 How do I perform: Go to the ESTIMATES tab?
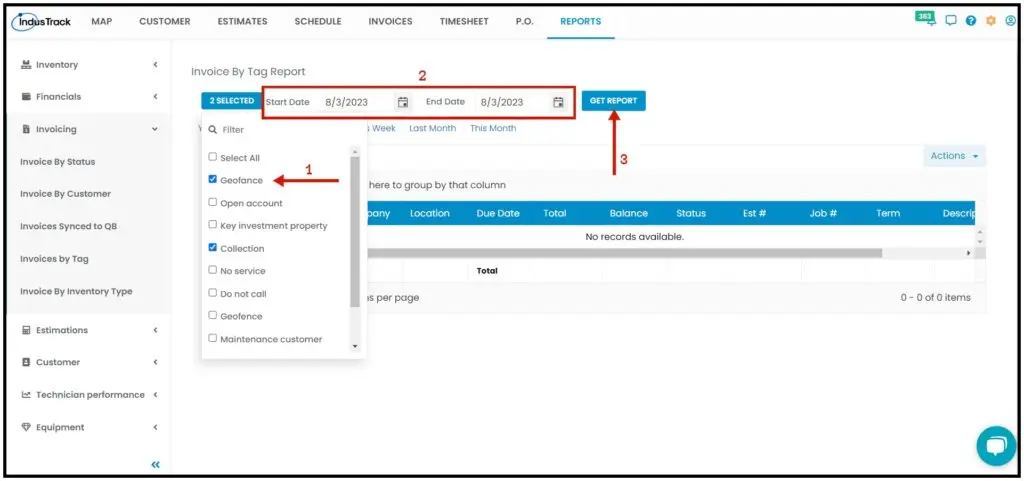[242, 22]
